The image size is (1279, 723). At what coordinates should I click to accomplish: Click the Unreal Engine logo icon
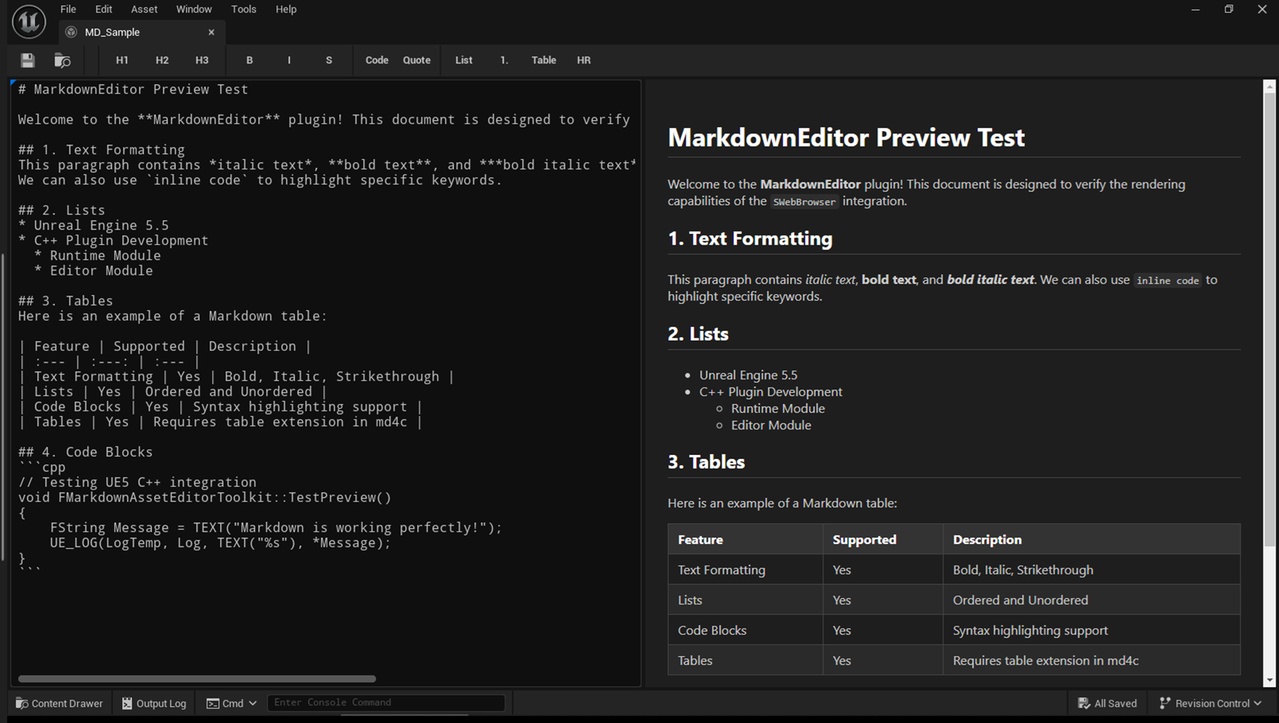[x=29, y=21]
